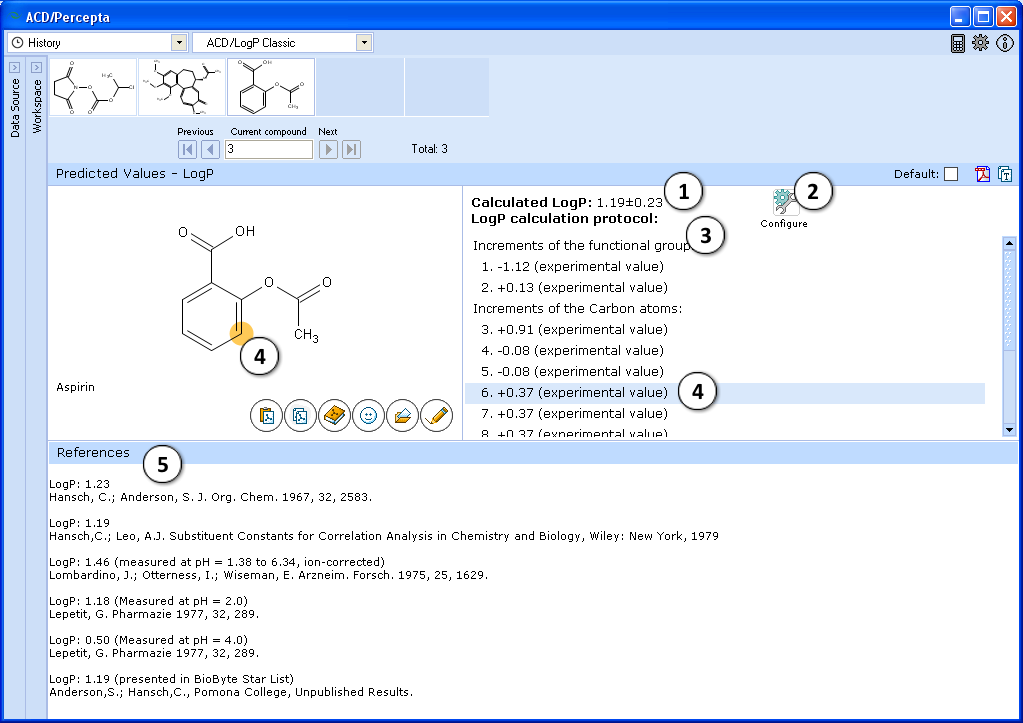Select the first compound thumbnail in history
The image size is (1023, 723).
93,87
